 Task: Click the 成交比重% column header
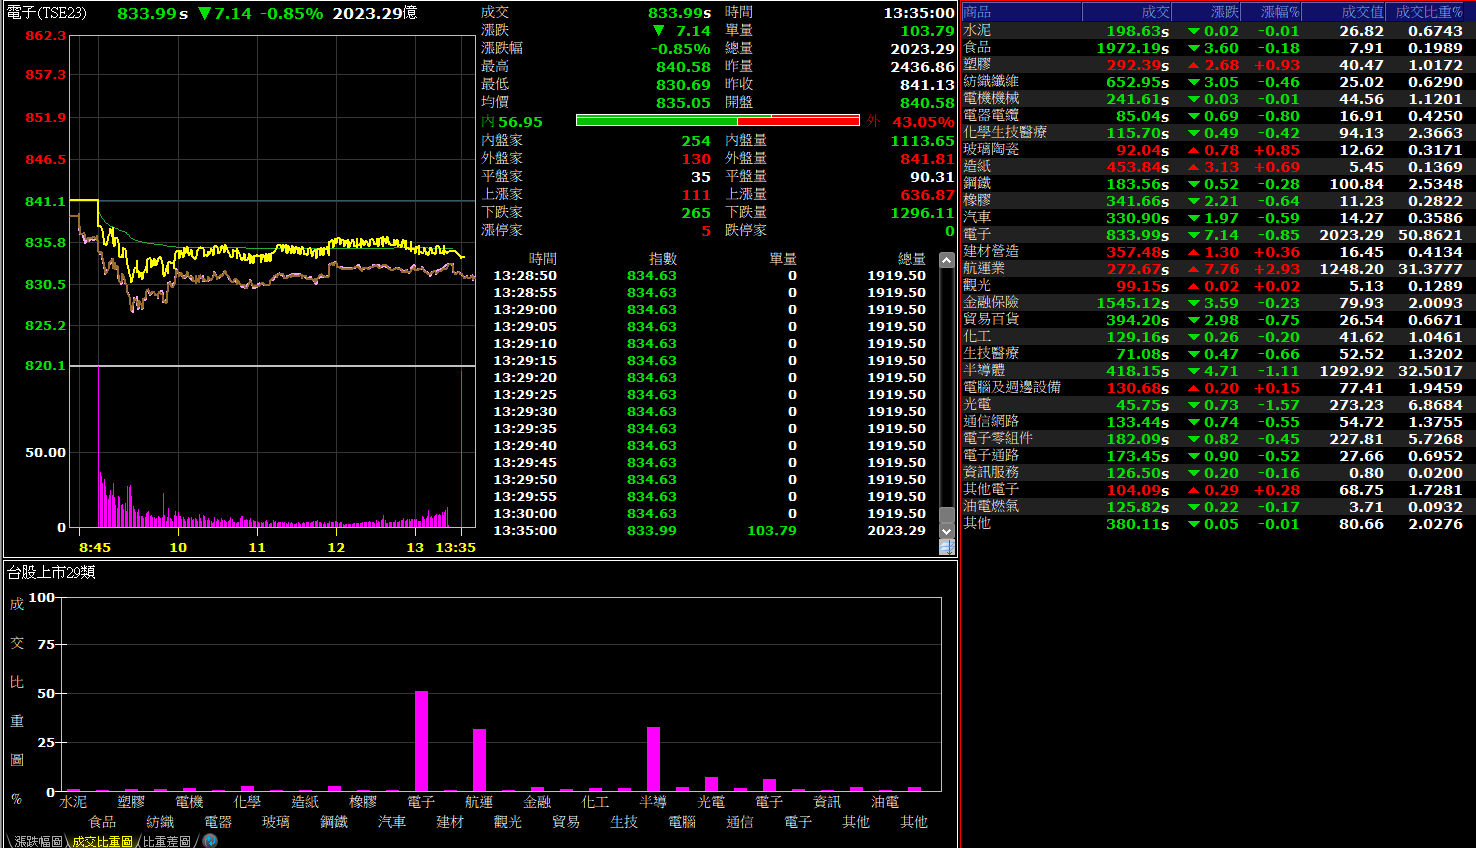pyautogui.click(x=1428, y=12)
